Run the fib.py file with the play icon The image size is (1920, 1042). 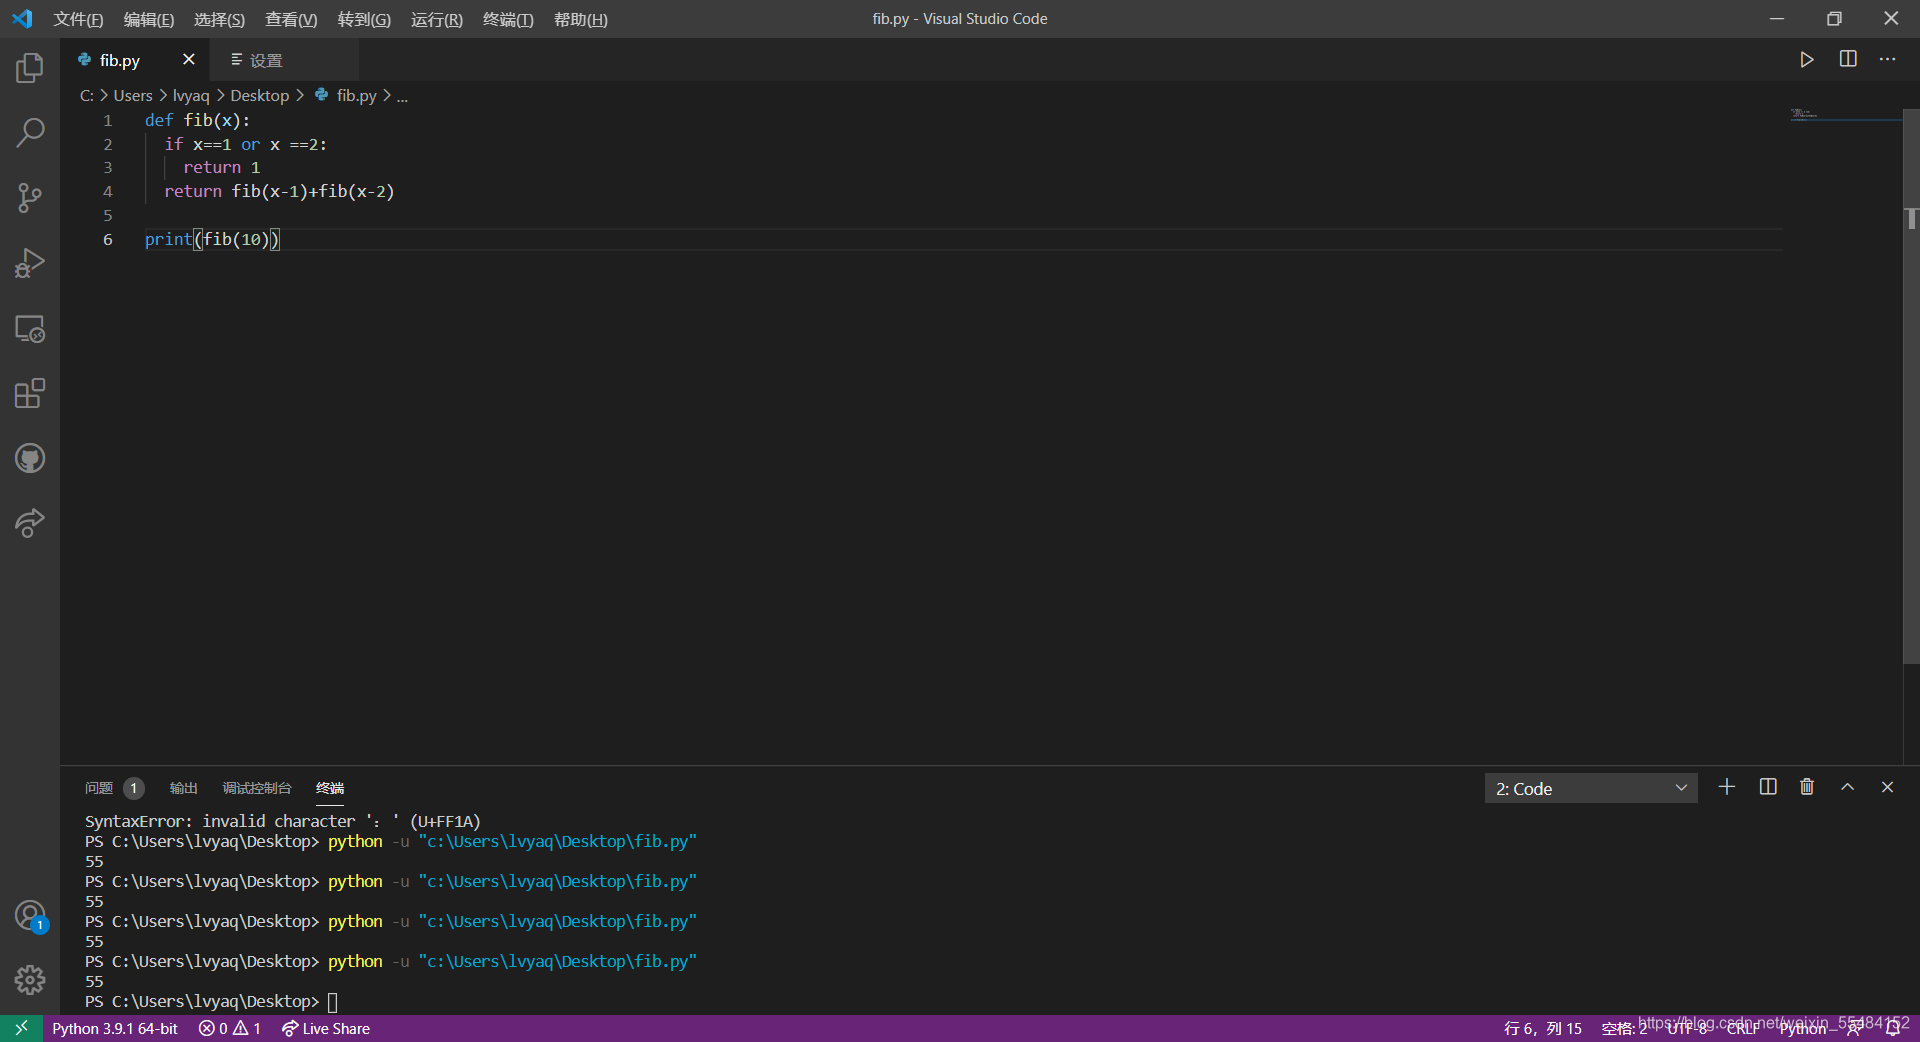[x=1806, y=59]
